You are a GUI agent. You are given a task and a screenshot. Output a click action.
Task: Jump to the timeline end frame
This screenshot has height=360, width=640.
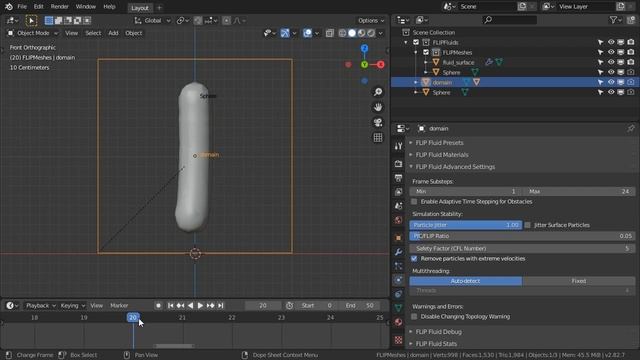coord(220,305)
